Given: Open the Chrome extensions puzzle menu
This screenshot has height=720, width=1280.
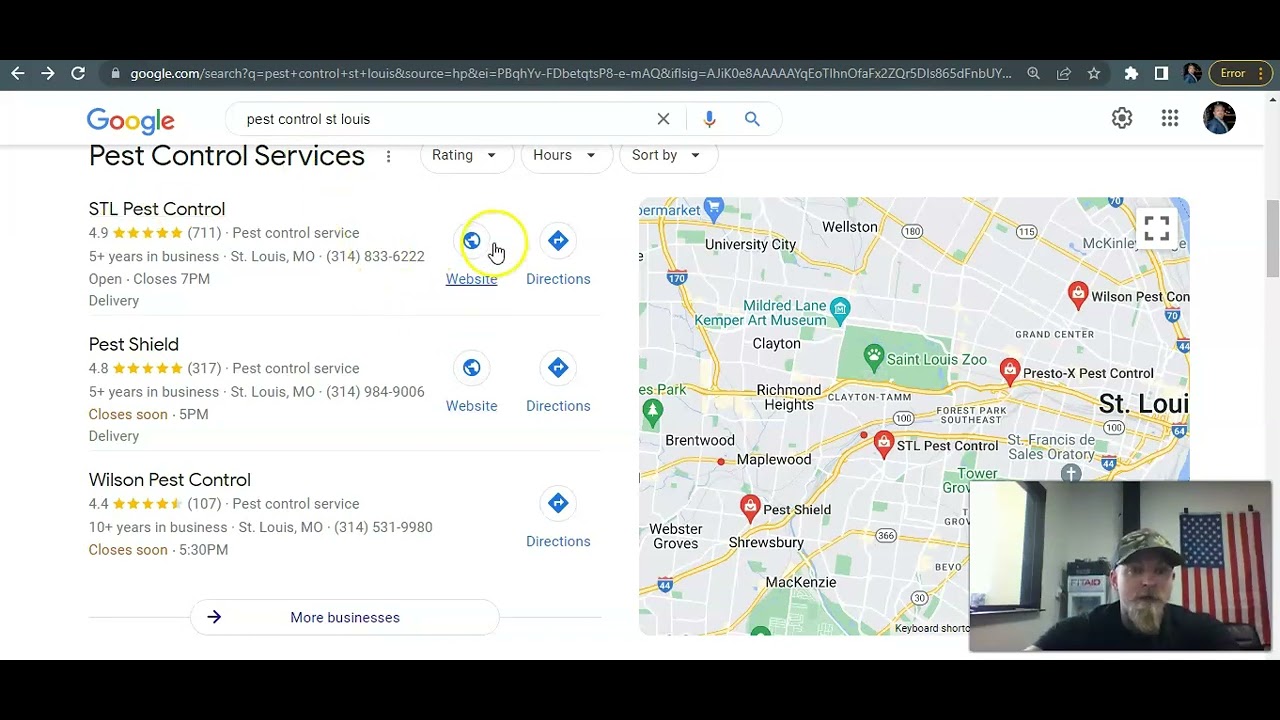Looking at the screenshot, I should coord(1131,73).
